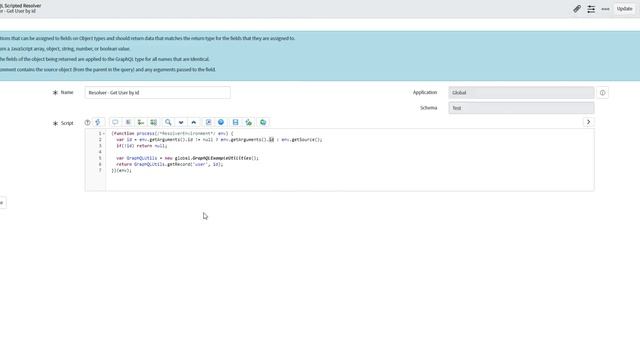Viewport: 640px width, 360px height.
Task: Open the attachments paperclip icon
Action: coord(577,9)
